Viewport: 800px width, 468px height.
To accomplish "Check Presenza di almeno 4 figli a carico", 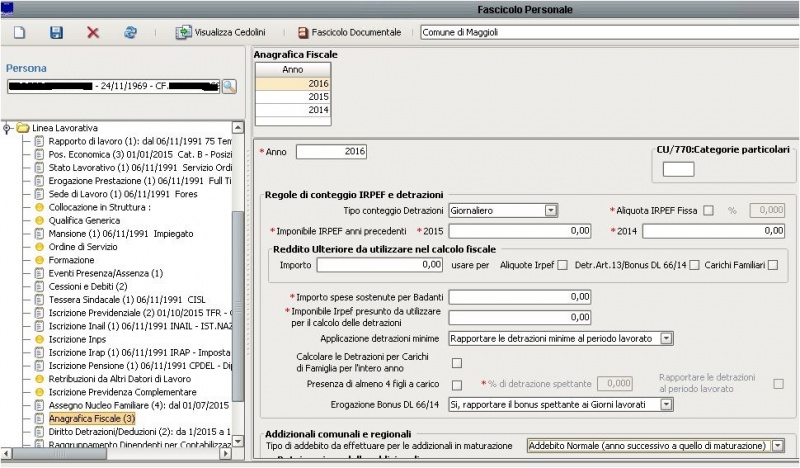I will (457, 384).
